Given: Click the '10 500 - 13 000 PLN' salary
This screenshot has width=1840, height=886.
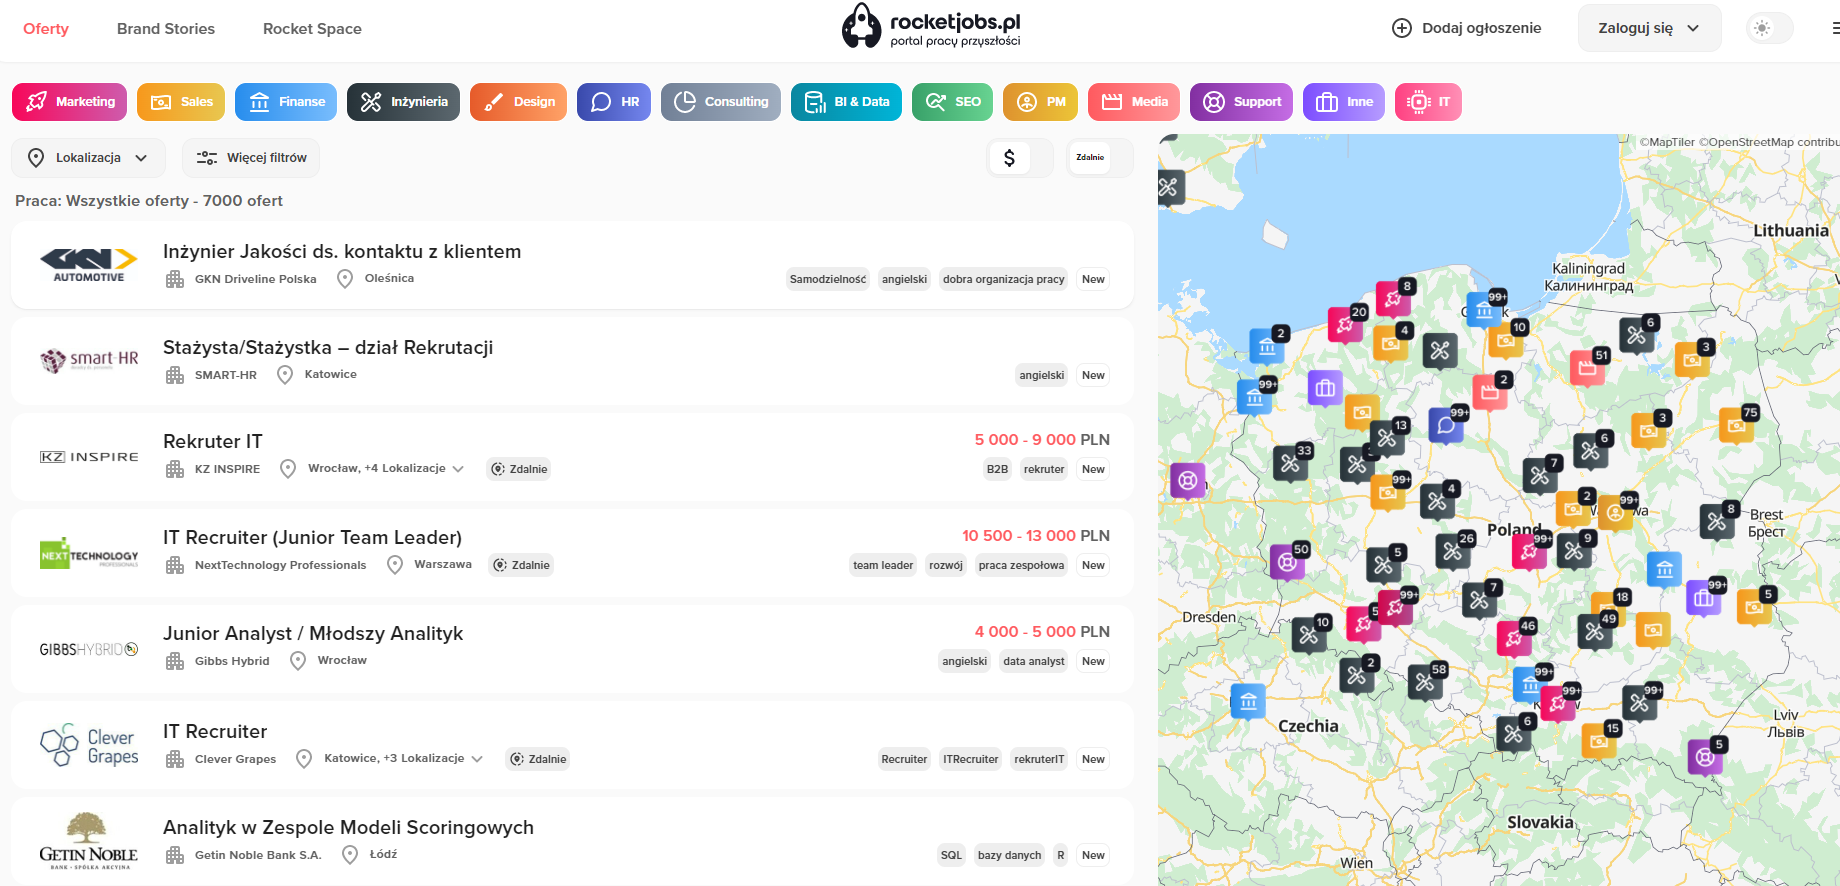Looking at the screenshot, I should point(1036,535).
